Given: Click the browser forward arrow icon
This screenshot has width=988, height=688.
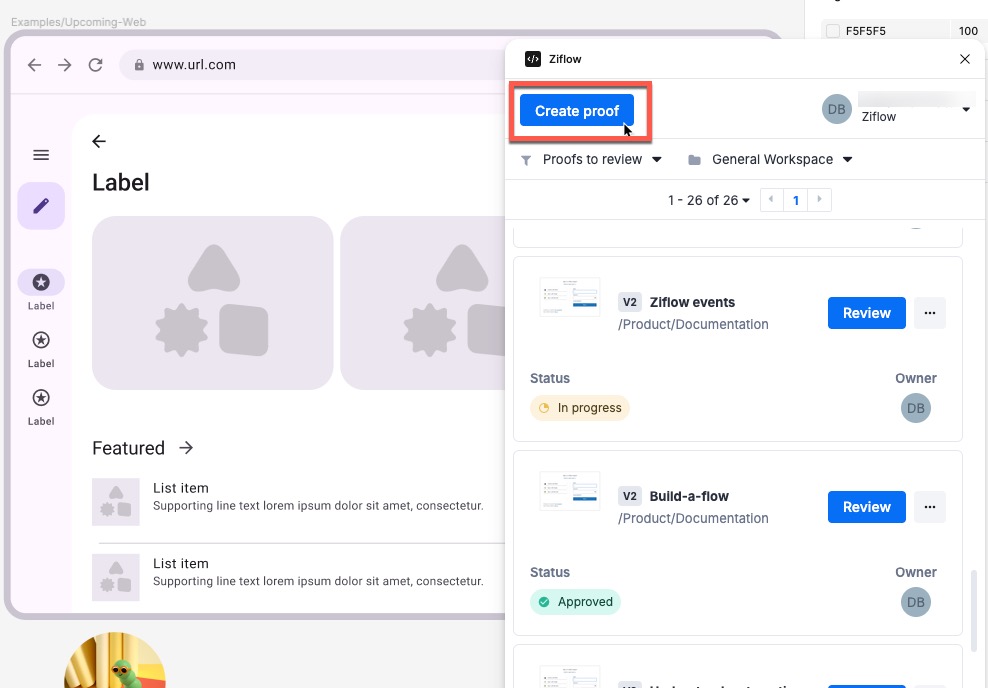Looking at the screenshot, I should point(65,65).
